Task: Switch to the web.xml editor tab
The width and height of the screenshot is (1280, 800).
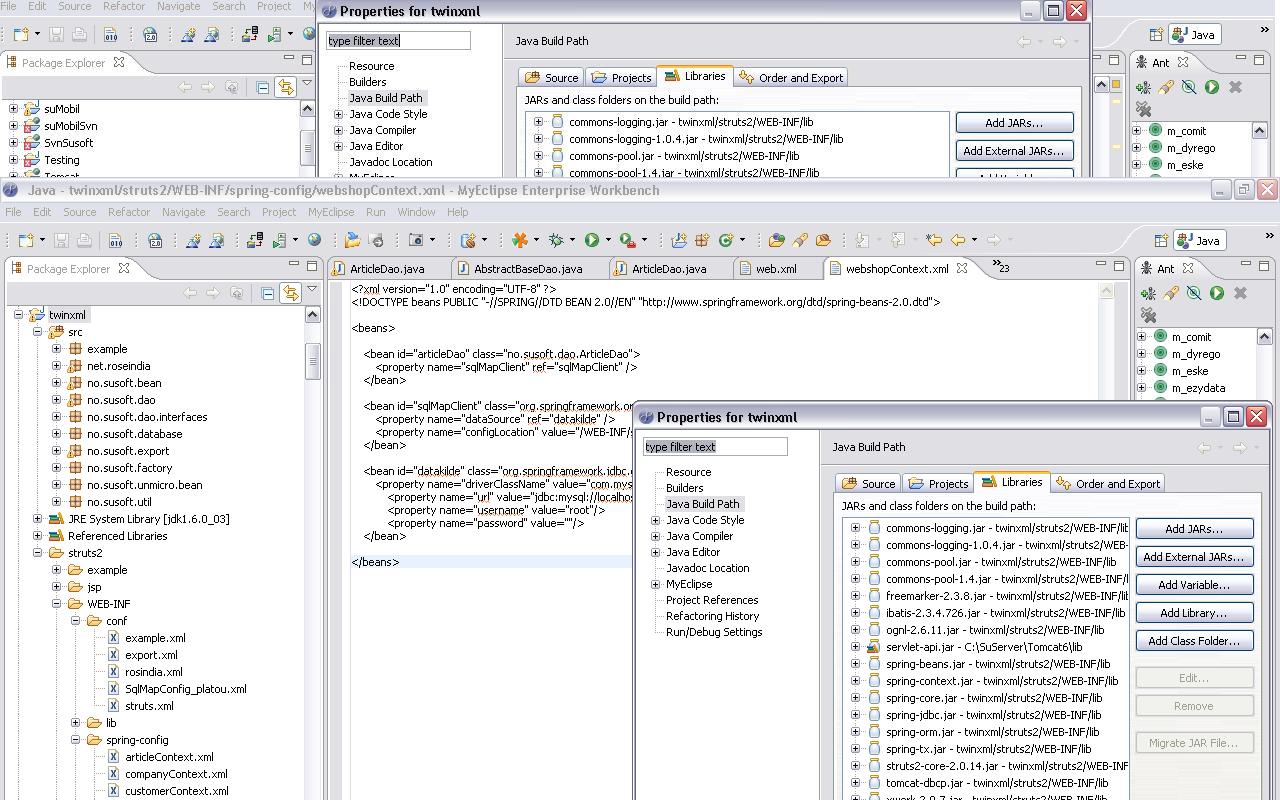Action: pos(775,268)
